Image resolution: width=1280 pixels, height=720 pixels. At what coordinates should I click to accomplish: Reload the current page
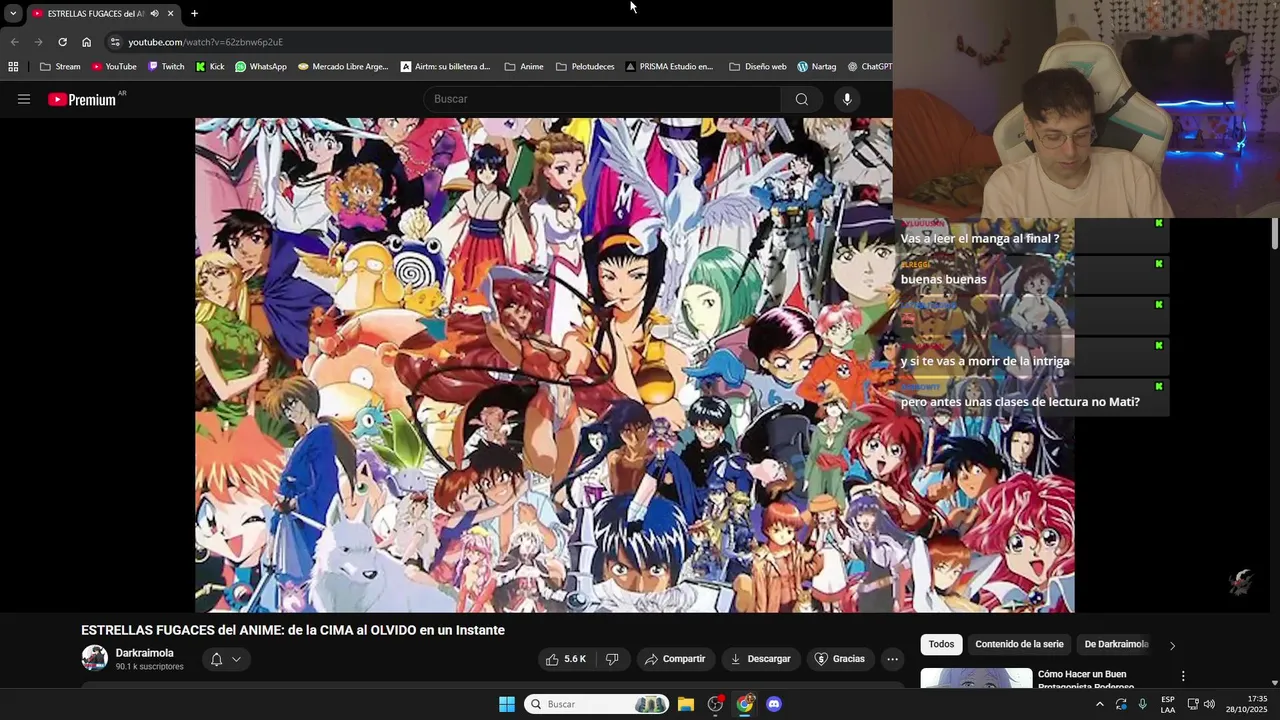(x=62, y=42)
